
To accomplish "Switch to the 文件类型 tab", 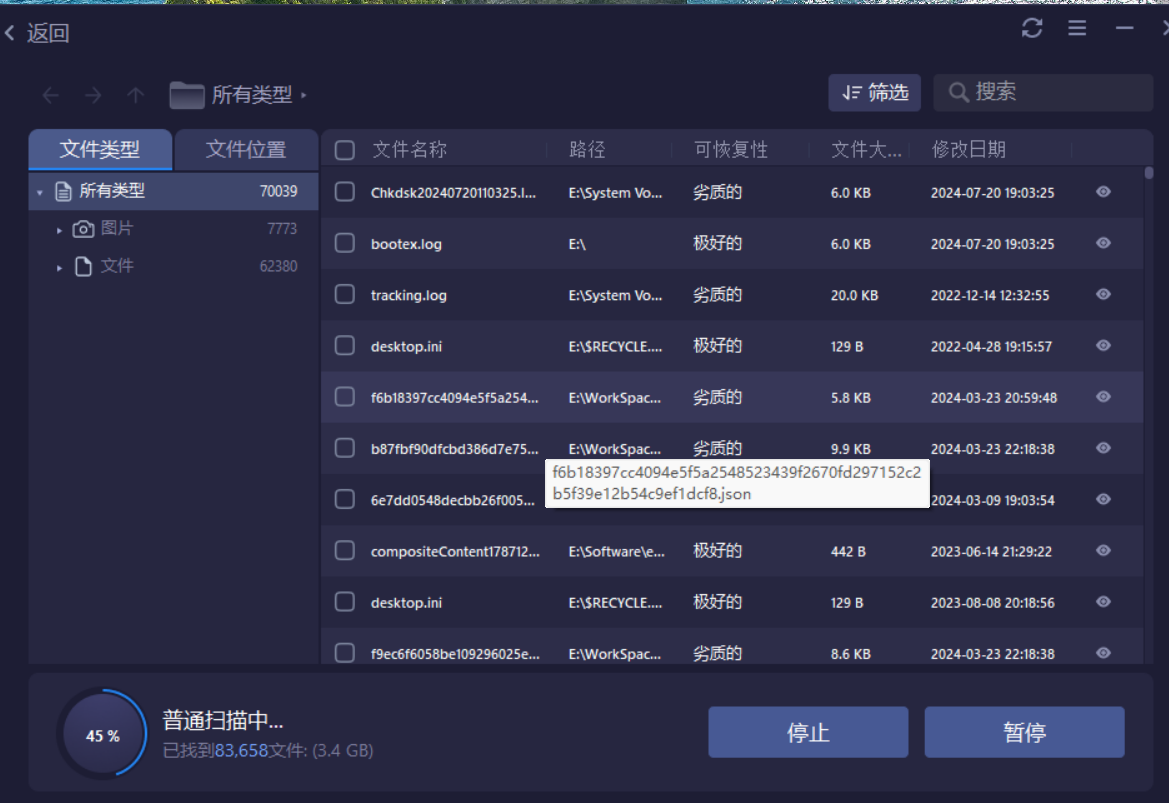I will coord(100,149).
